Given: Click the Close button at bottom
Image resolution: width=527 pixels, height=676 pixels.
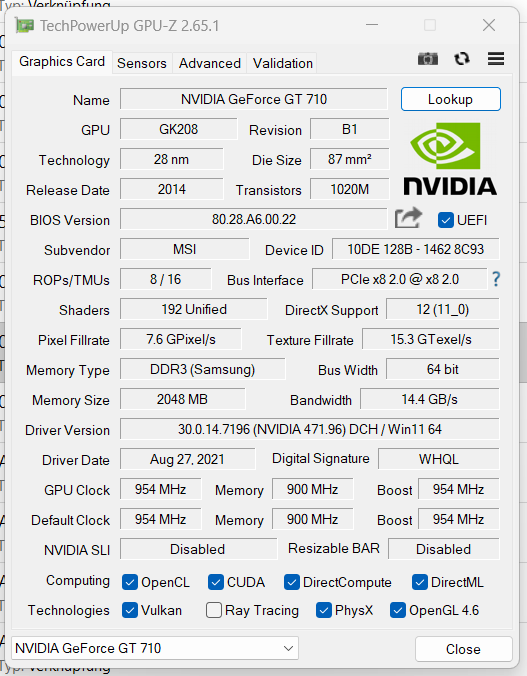Looking at the screenshot, I should pyautogui.click(x=464, y=649).
